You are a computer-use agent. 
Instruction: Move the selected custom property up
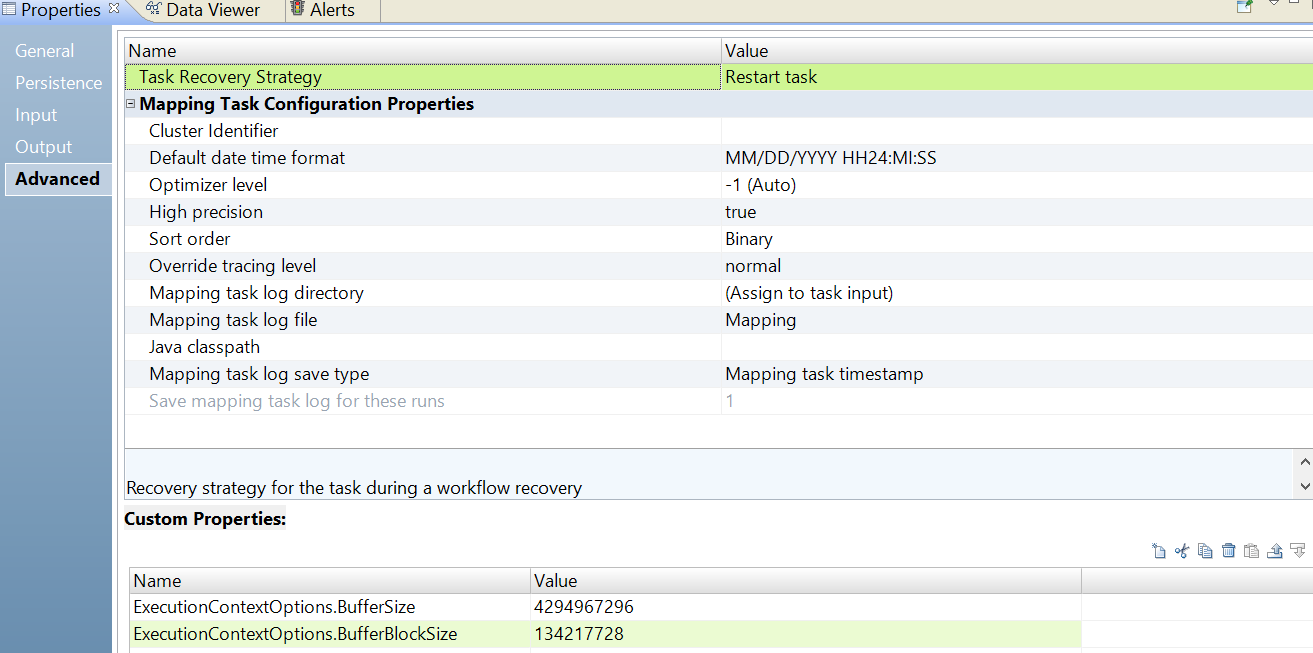point(1275,550)
